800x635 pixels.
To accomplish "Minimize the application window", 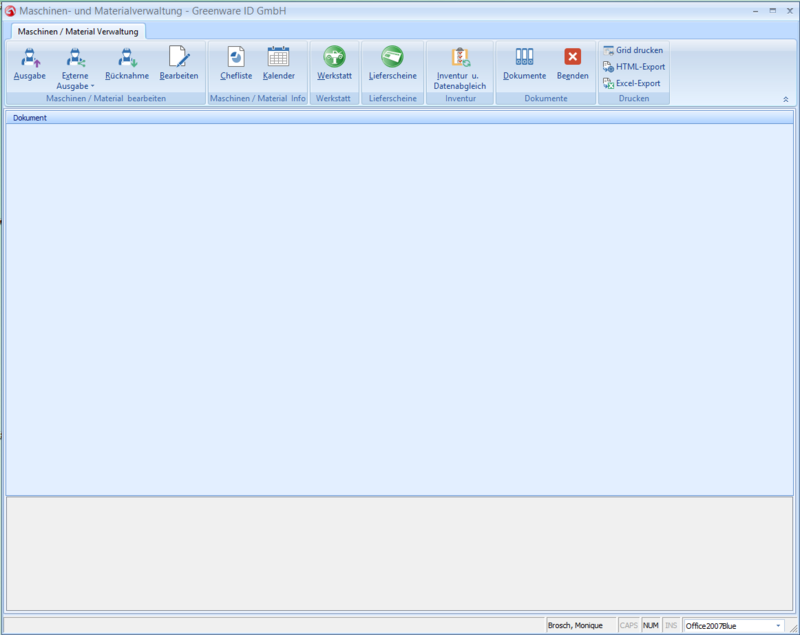I will [756, 11].
